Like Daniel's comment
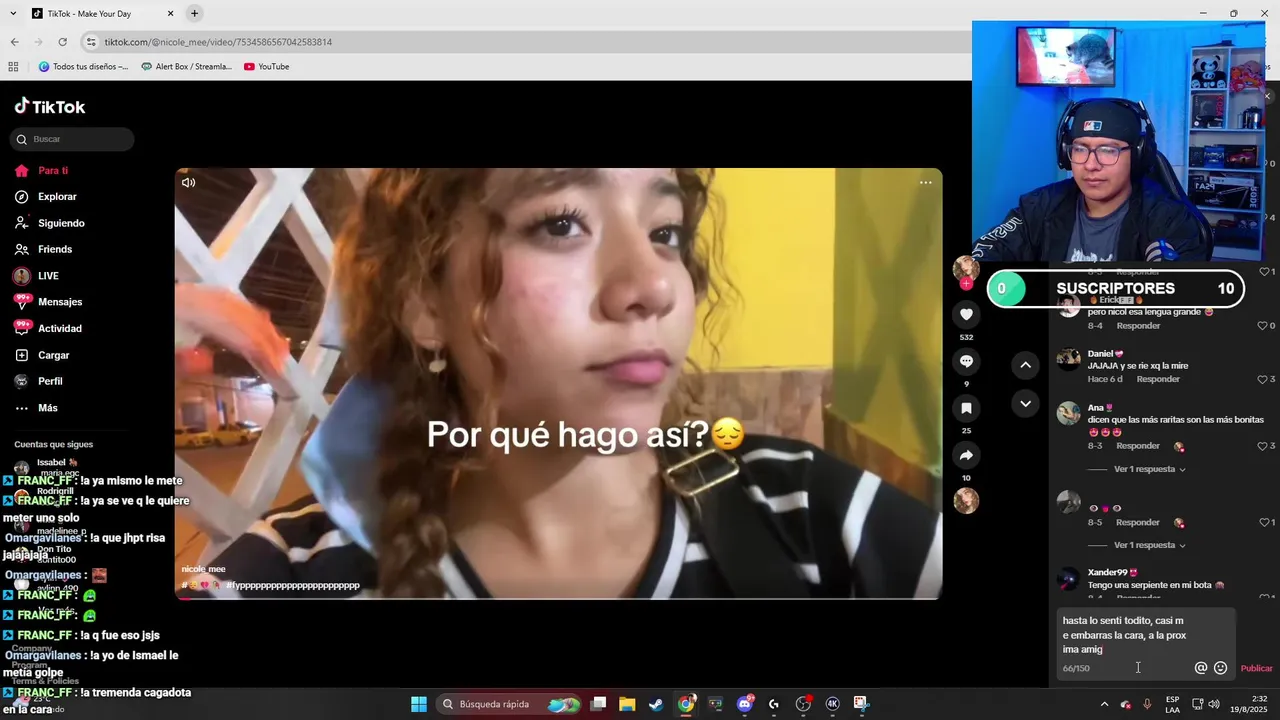Screen dimensions: 1280x720 pos(1263,380)
